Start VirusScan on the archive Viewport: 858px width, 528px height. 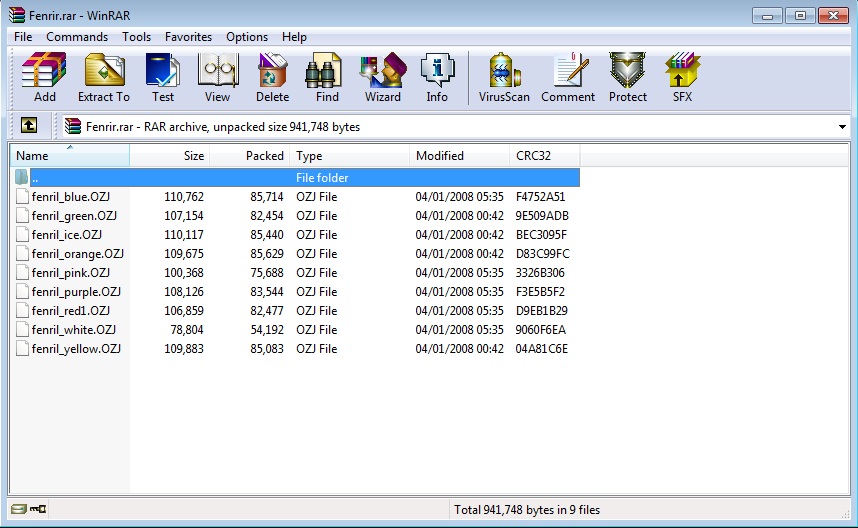[x=504, y=77]
